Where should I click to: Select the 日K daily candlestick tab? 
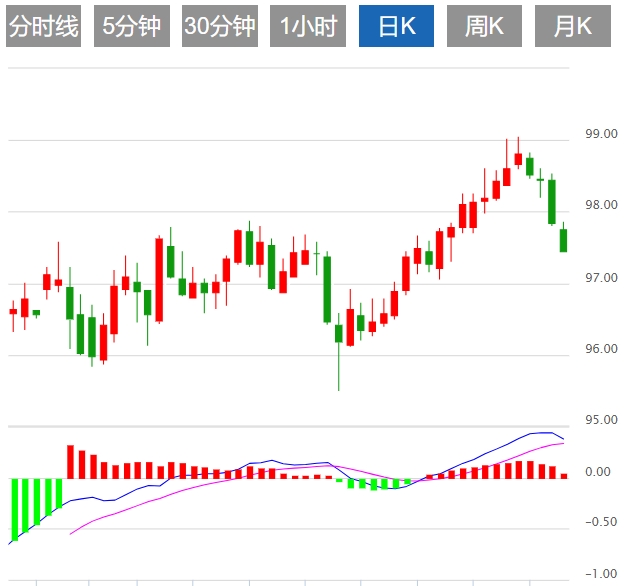tap(397, 26)
